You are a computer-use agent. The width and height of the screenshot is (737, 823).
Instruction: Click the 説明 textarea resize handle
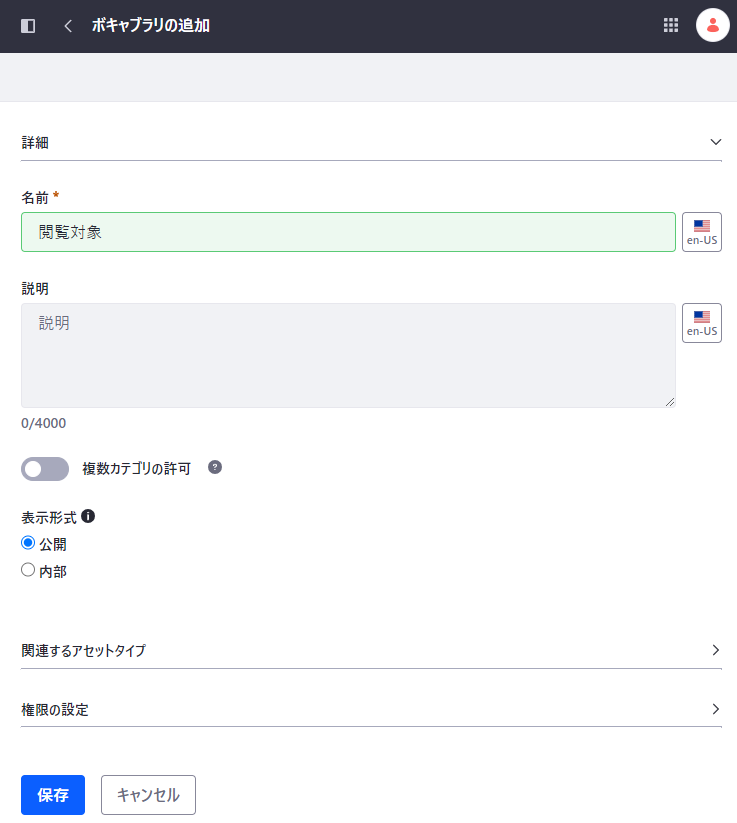click(x=670, y=402)
